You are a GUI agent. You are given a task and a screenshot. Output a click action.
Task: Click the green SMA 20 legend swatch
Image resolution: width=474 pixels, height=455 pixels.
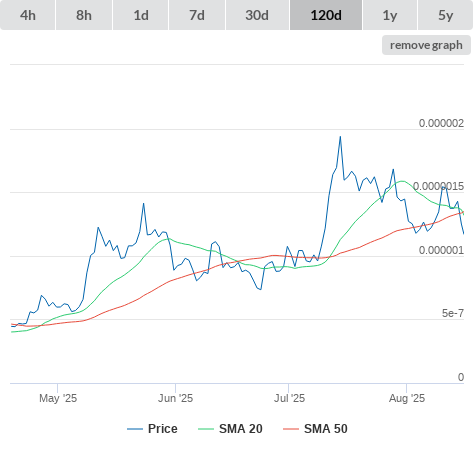(206, 429)
